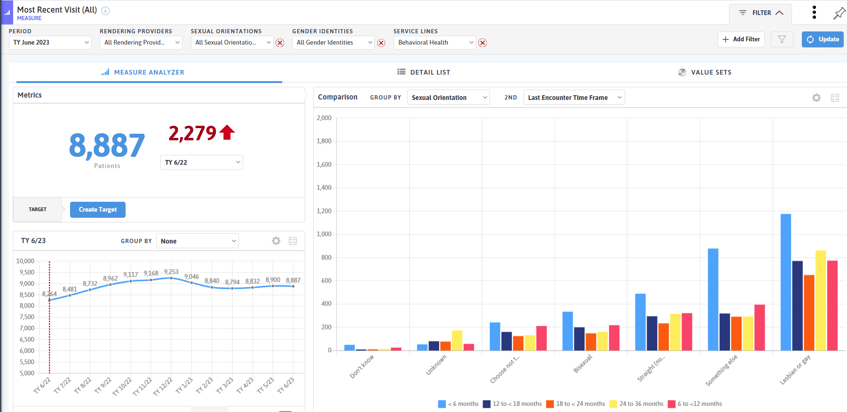847x412 pixels.
Task: Open the TY 6/22 comparison period dropdown
Action: pyautogui.click(x=201, y=162)
